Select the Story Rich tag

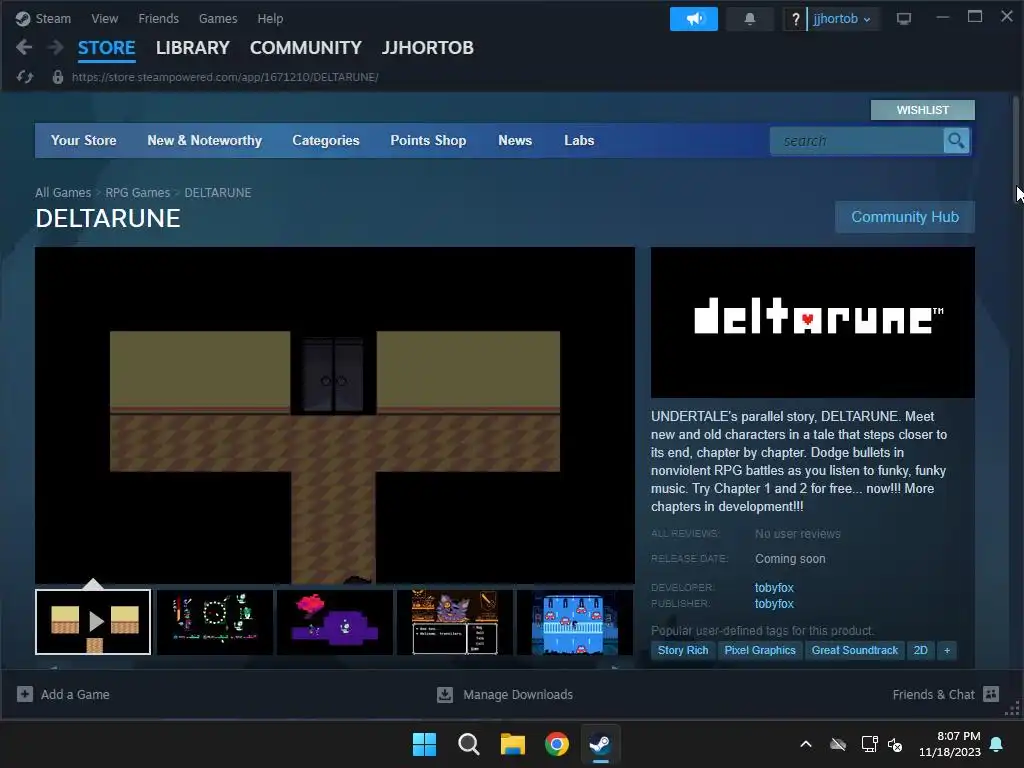[x=683, y=650]
